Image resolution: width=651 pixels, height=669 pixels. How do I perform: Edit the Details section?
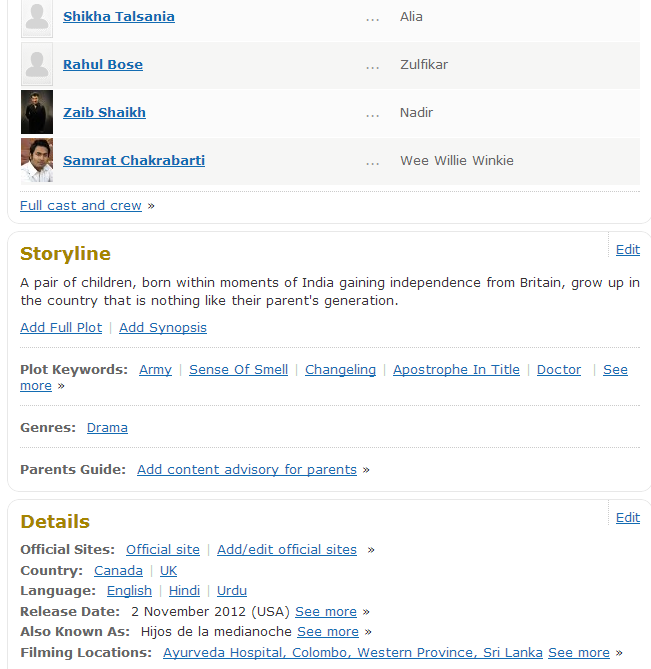pyautogui.click(x=627, y=518)
